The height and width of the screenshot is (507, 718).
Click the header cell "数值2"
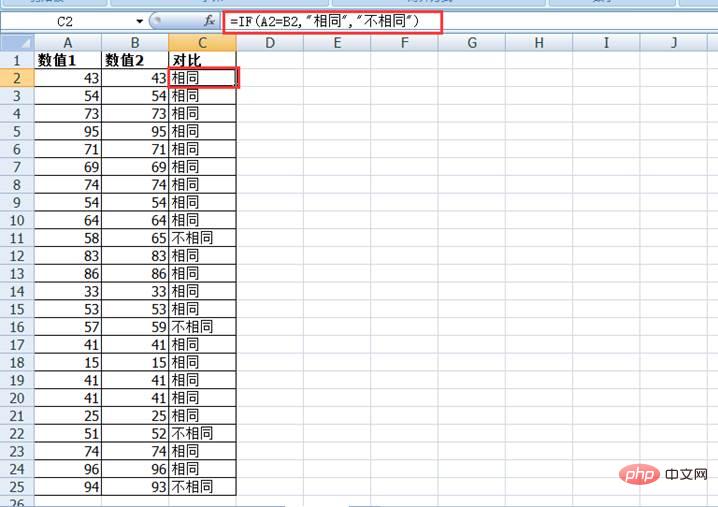coord(135,60)
